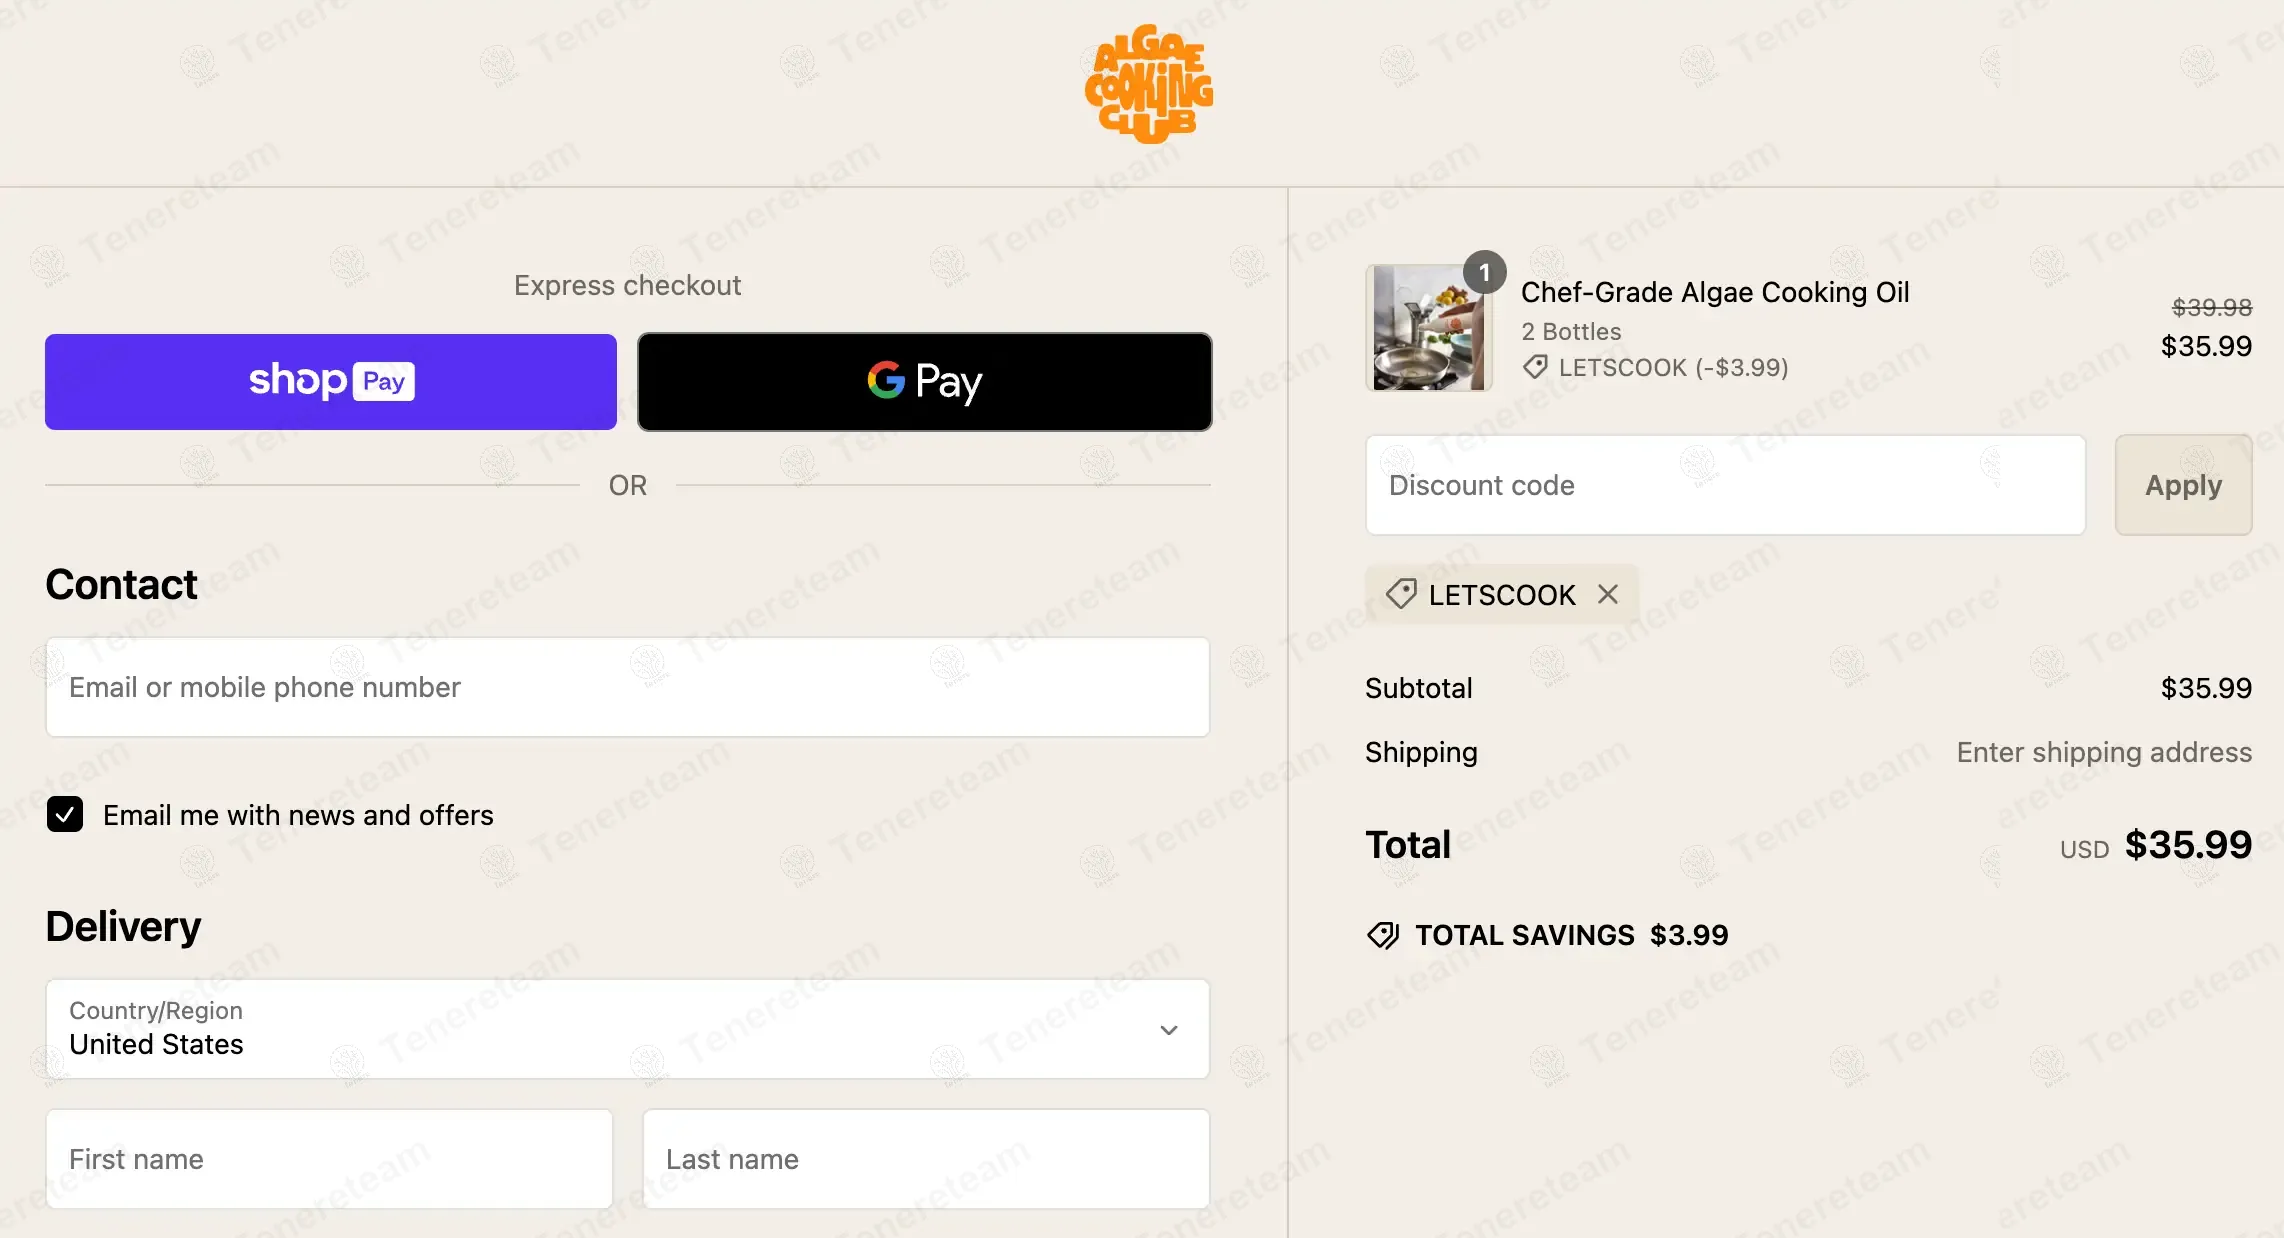Click the Apply discount button

coord(2183,485)
